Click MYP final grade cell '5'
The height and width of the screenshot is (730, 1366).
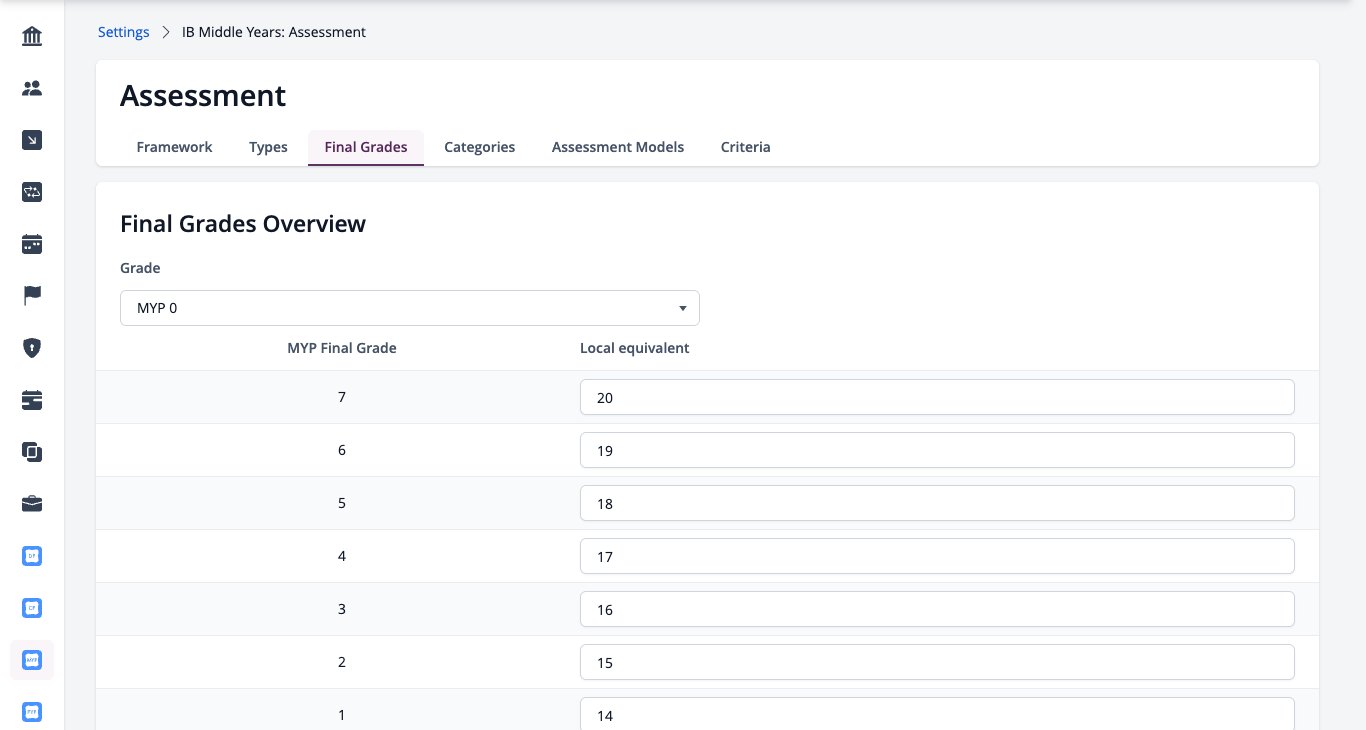(342, 503)
